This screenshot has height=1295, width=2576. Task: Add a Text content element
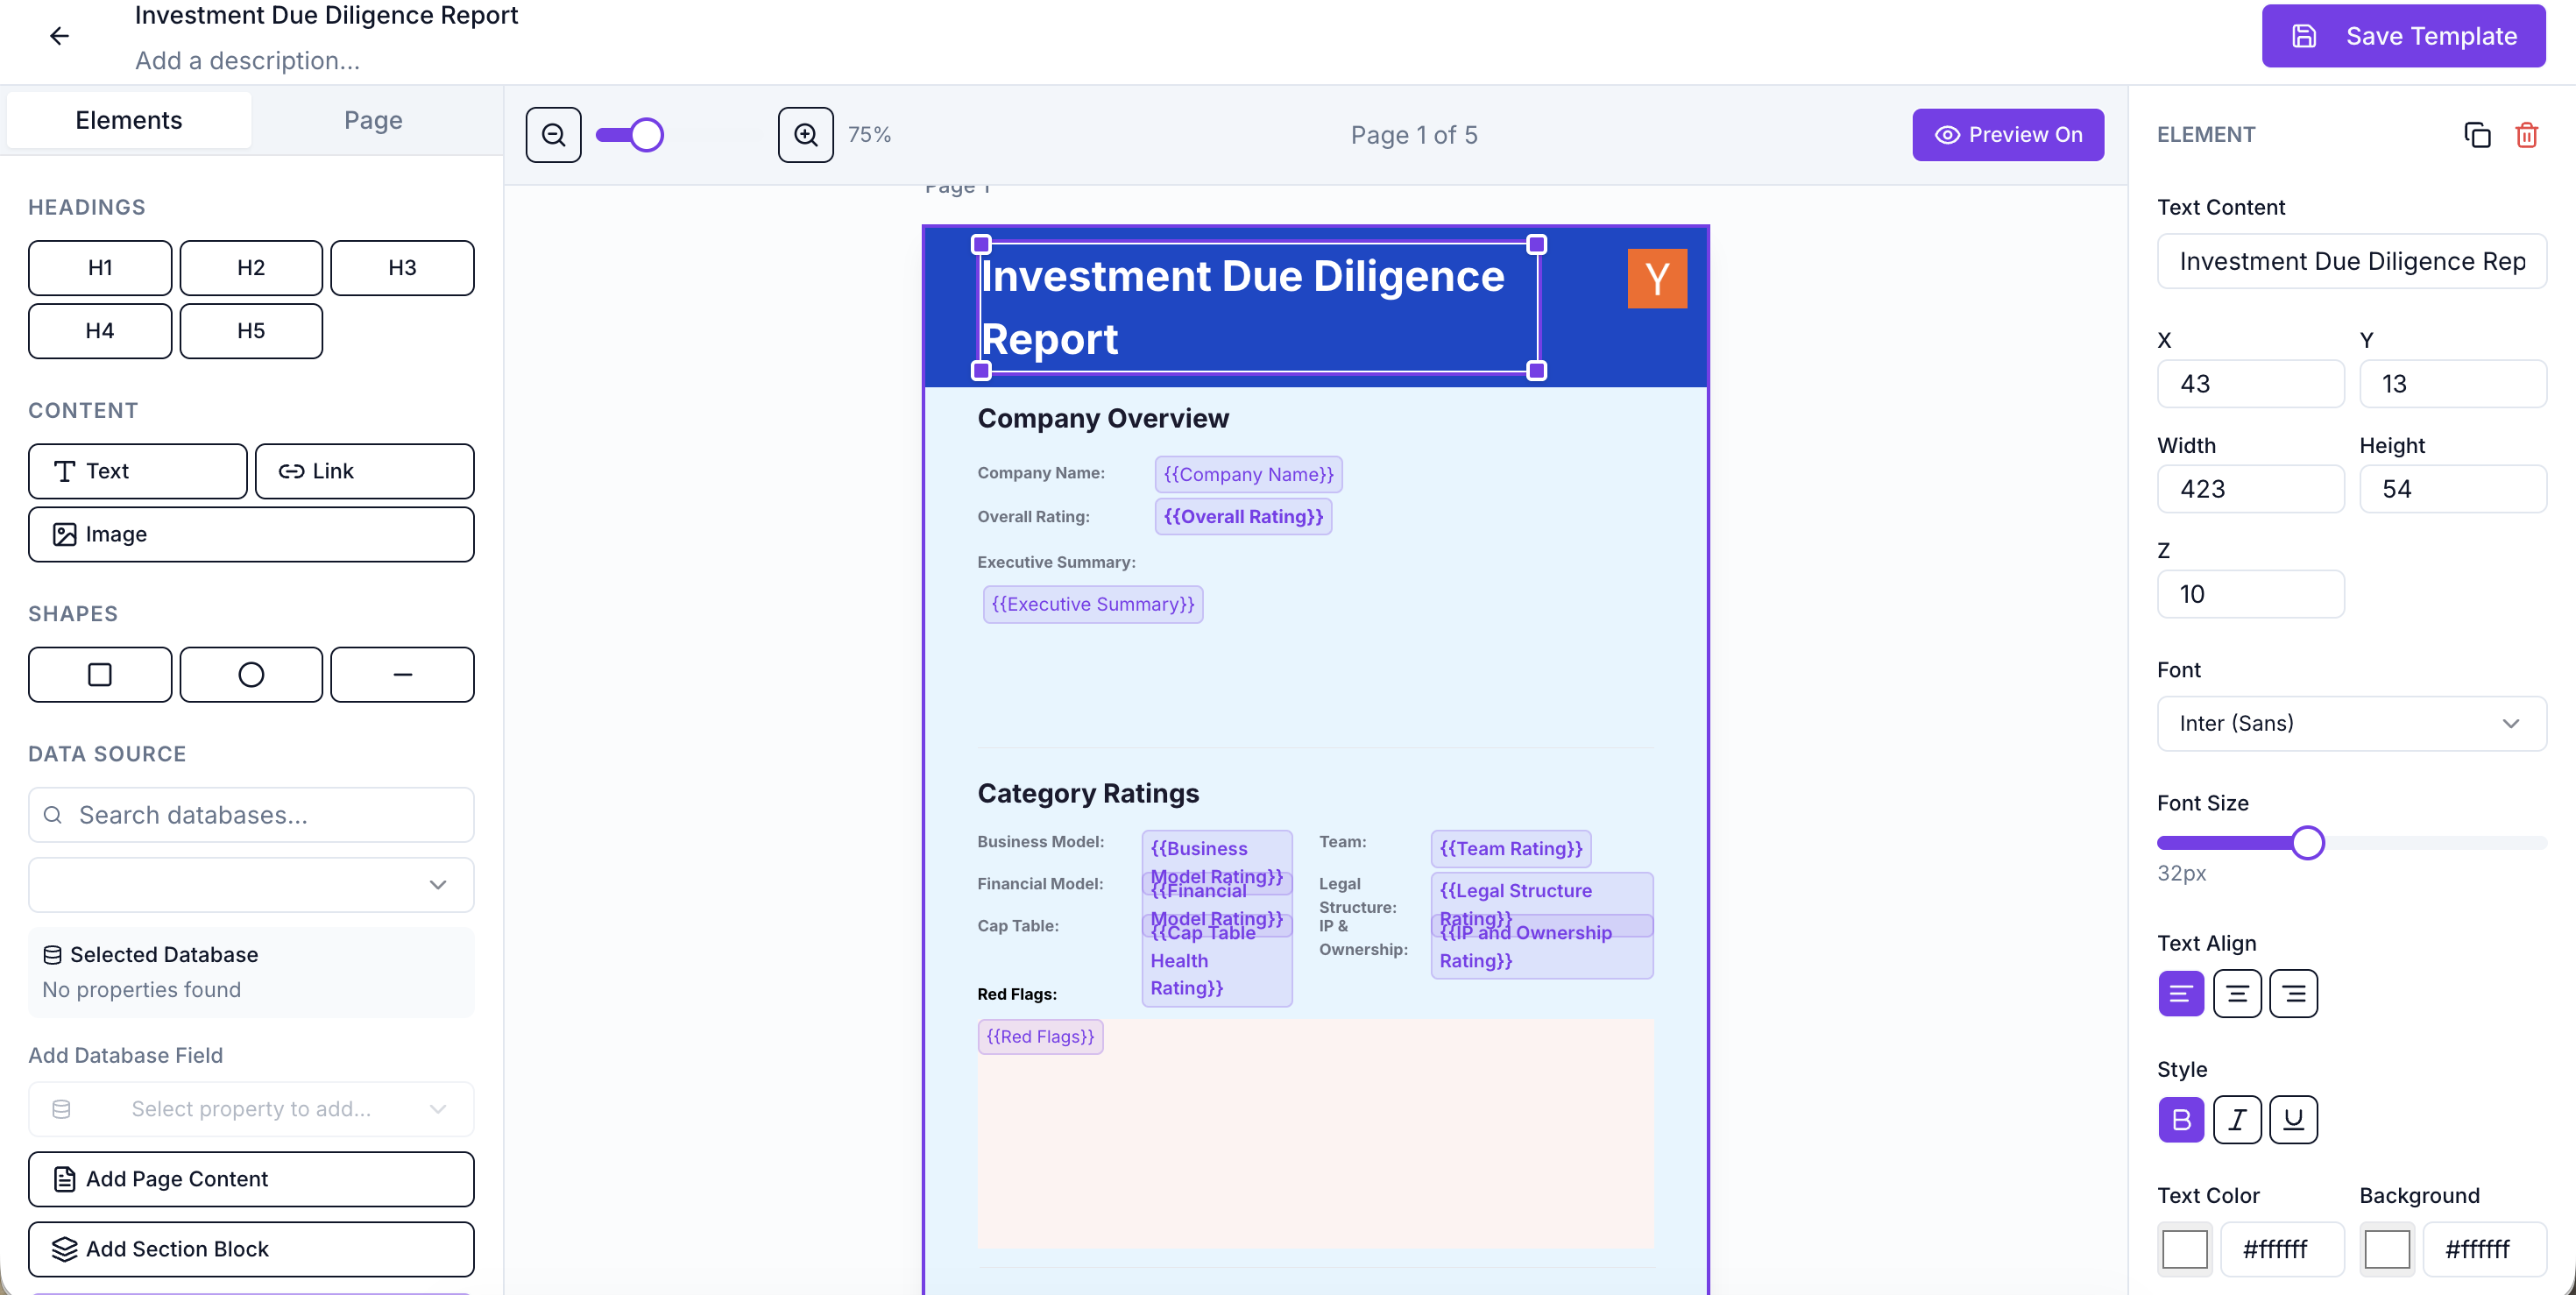[138, 471]
